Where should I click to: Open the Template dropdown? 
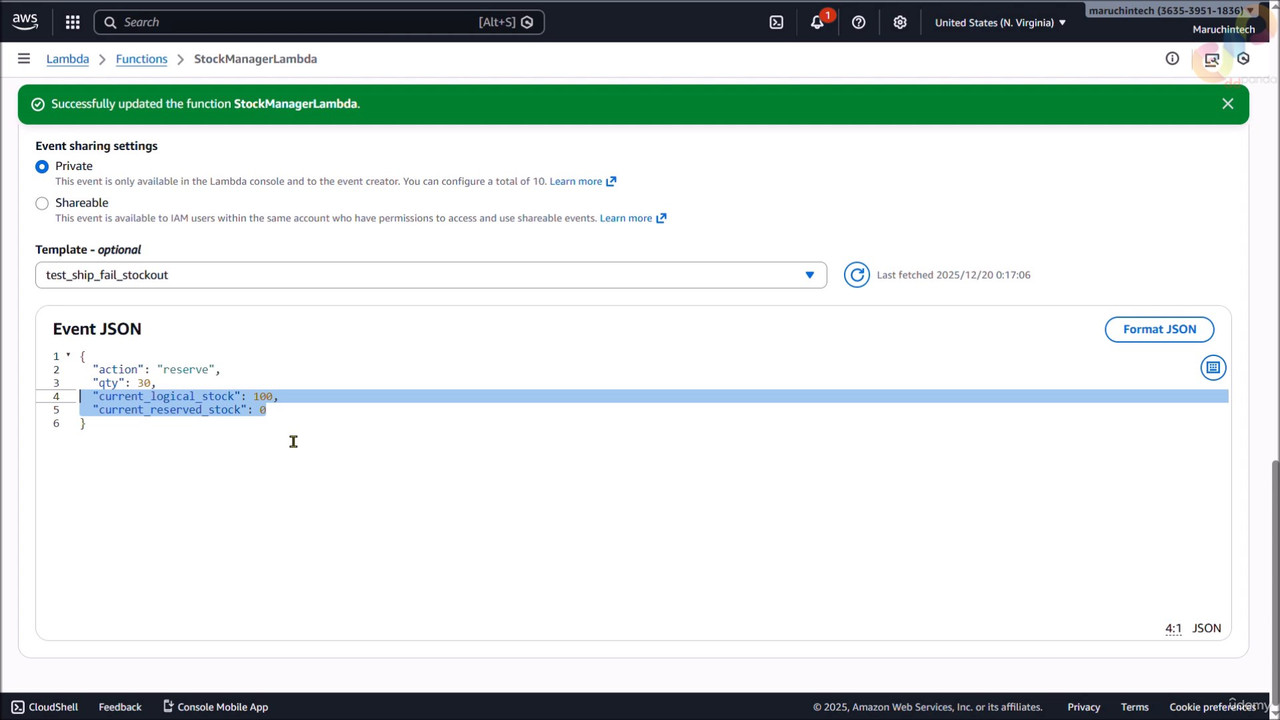click(431, 275)
